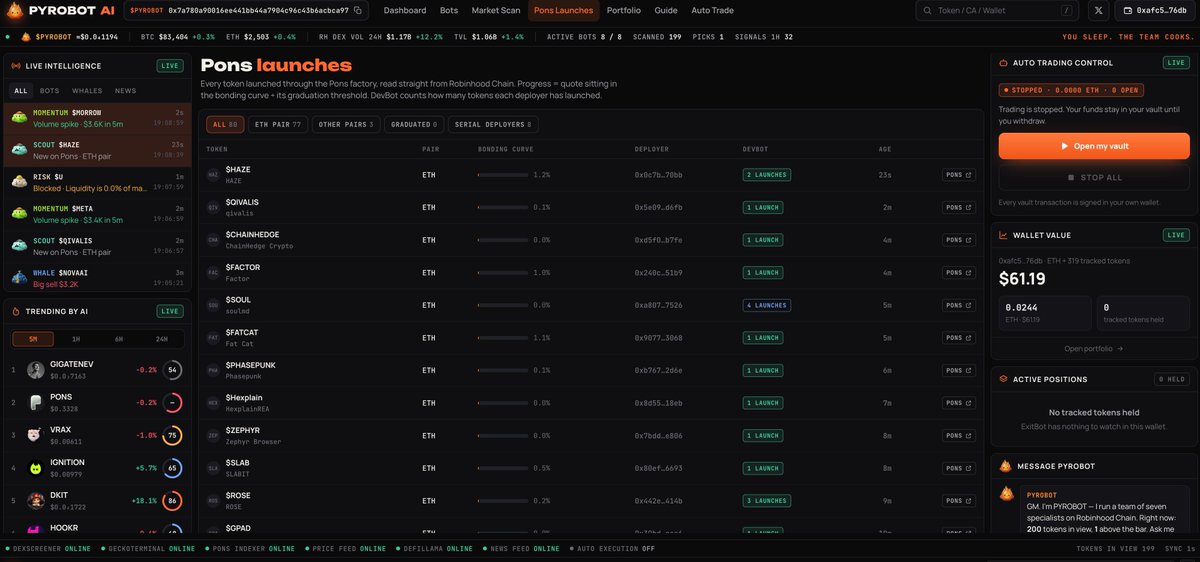The width and height of the screenshot is (1200, 562).
Task: Click the STOP ALL button
Action: click(x=1094, y=177)
